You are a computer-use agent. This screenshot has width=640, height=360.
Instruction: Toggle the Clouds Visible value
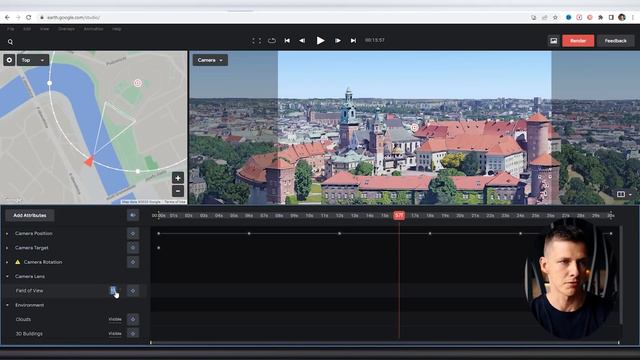tap(115, 319)
